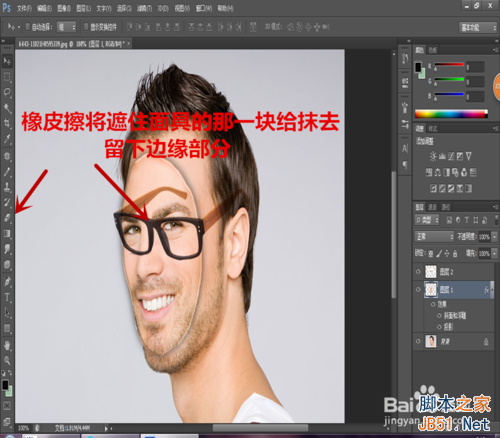Open the 不透明度 opacity dropdown arrow
The height and width of the screenshot is (438, 500).
495,237
